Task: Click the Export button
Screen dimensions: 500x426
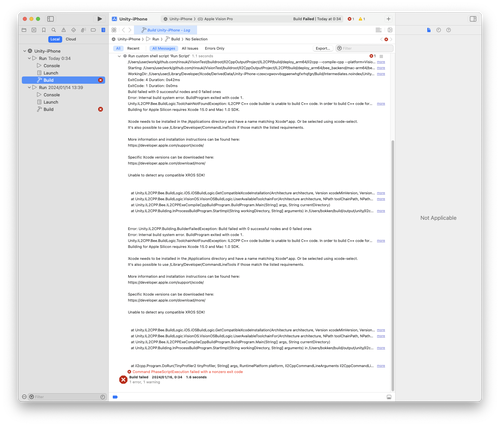Action: pos(322,48)
